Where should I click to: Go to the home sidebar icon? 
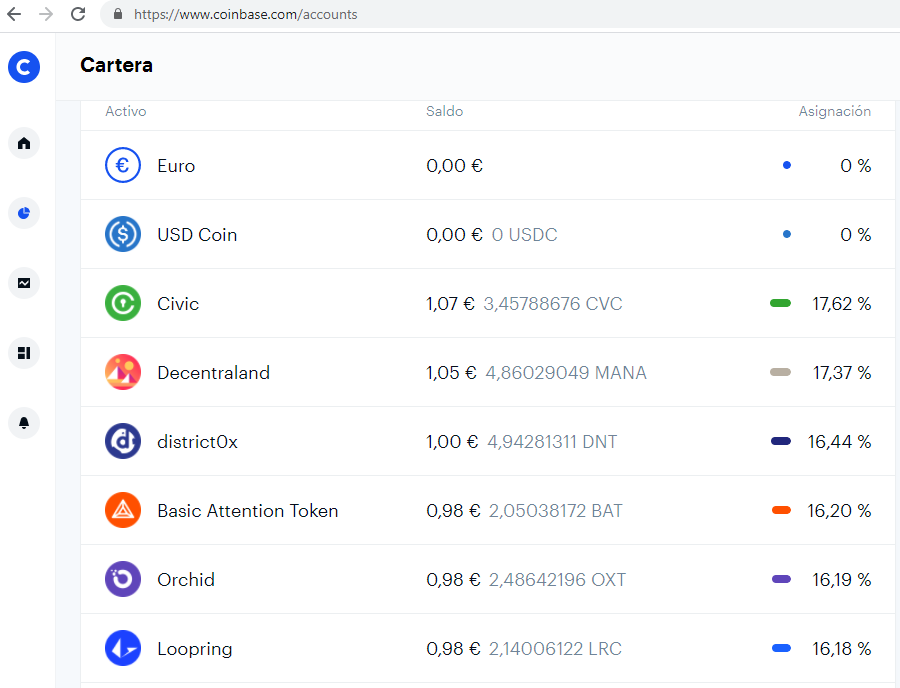coord(24,143)
